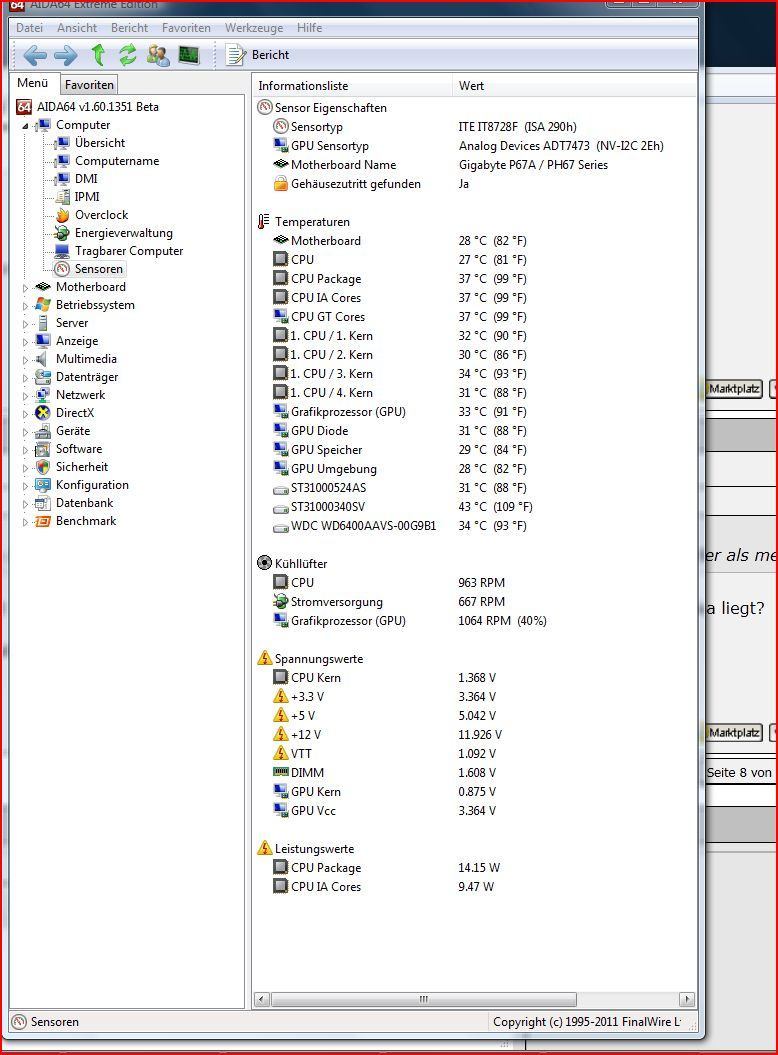Click the horizontal scrollbar left arrow

pyautogui.click(x=261, y=999)
